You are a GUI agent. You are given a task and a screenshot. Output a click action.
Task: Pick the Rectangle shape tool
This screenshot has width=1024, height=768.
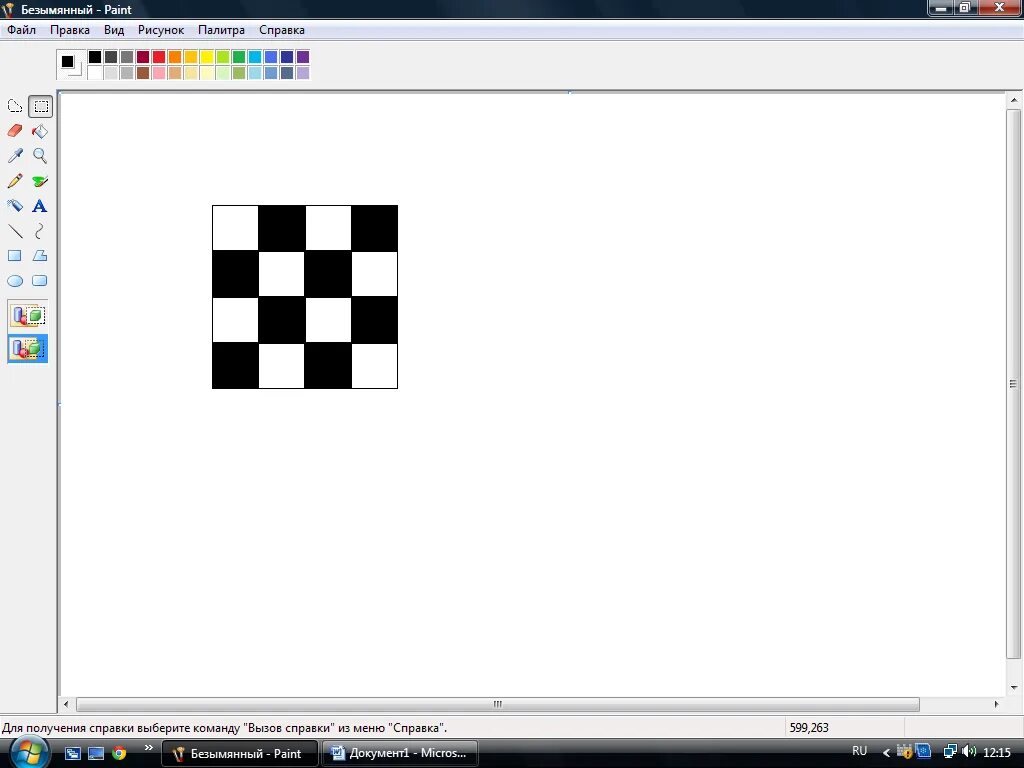coord(15,255)
